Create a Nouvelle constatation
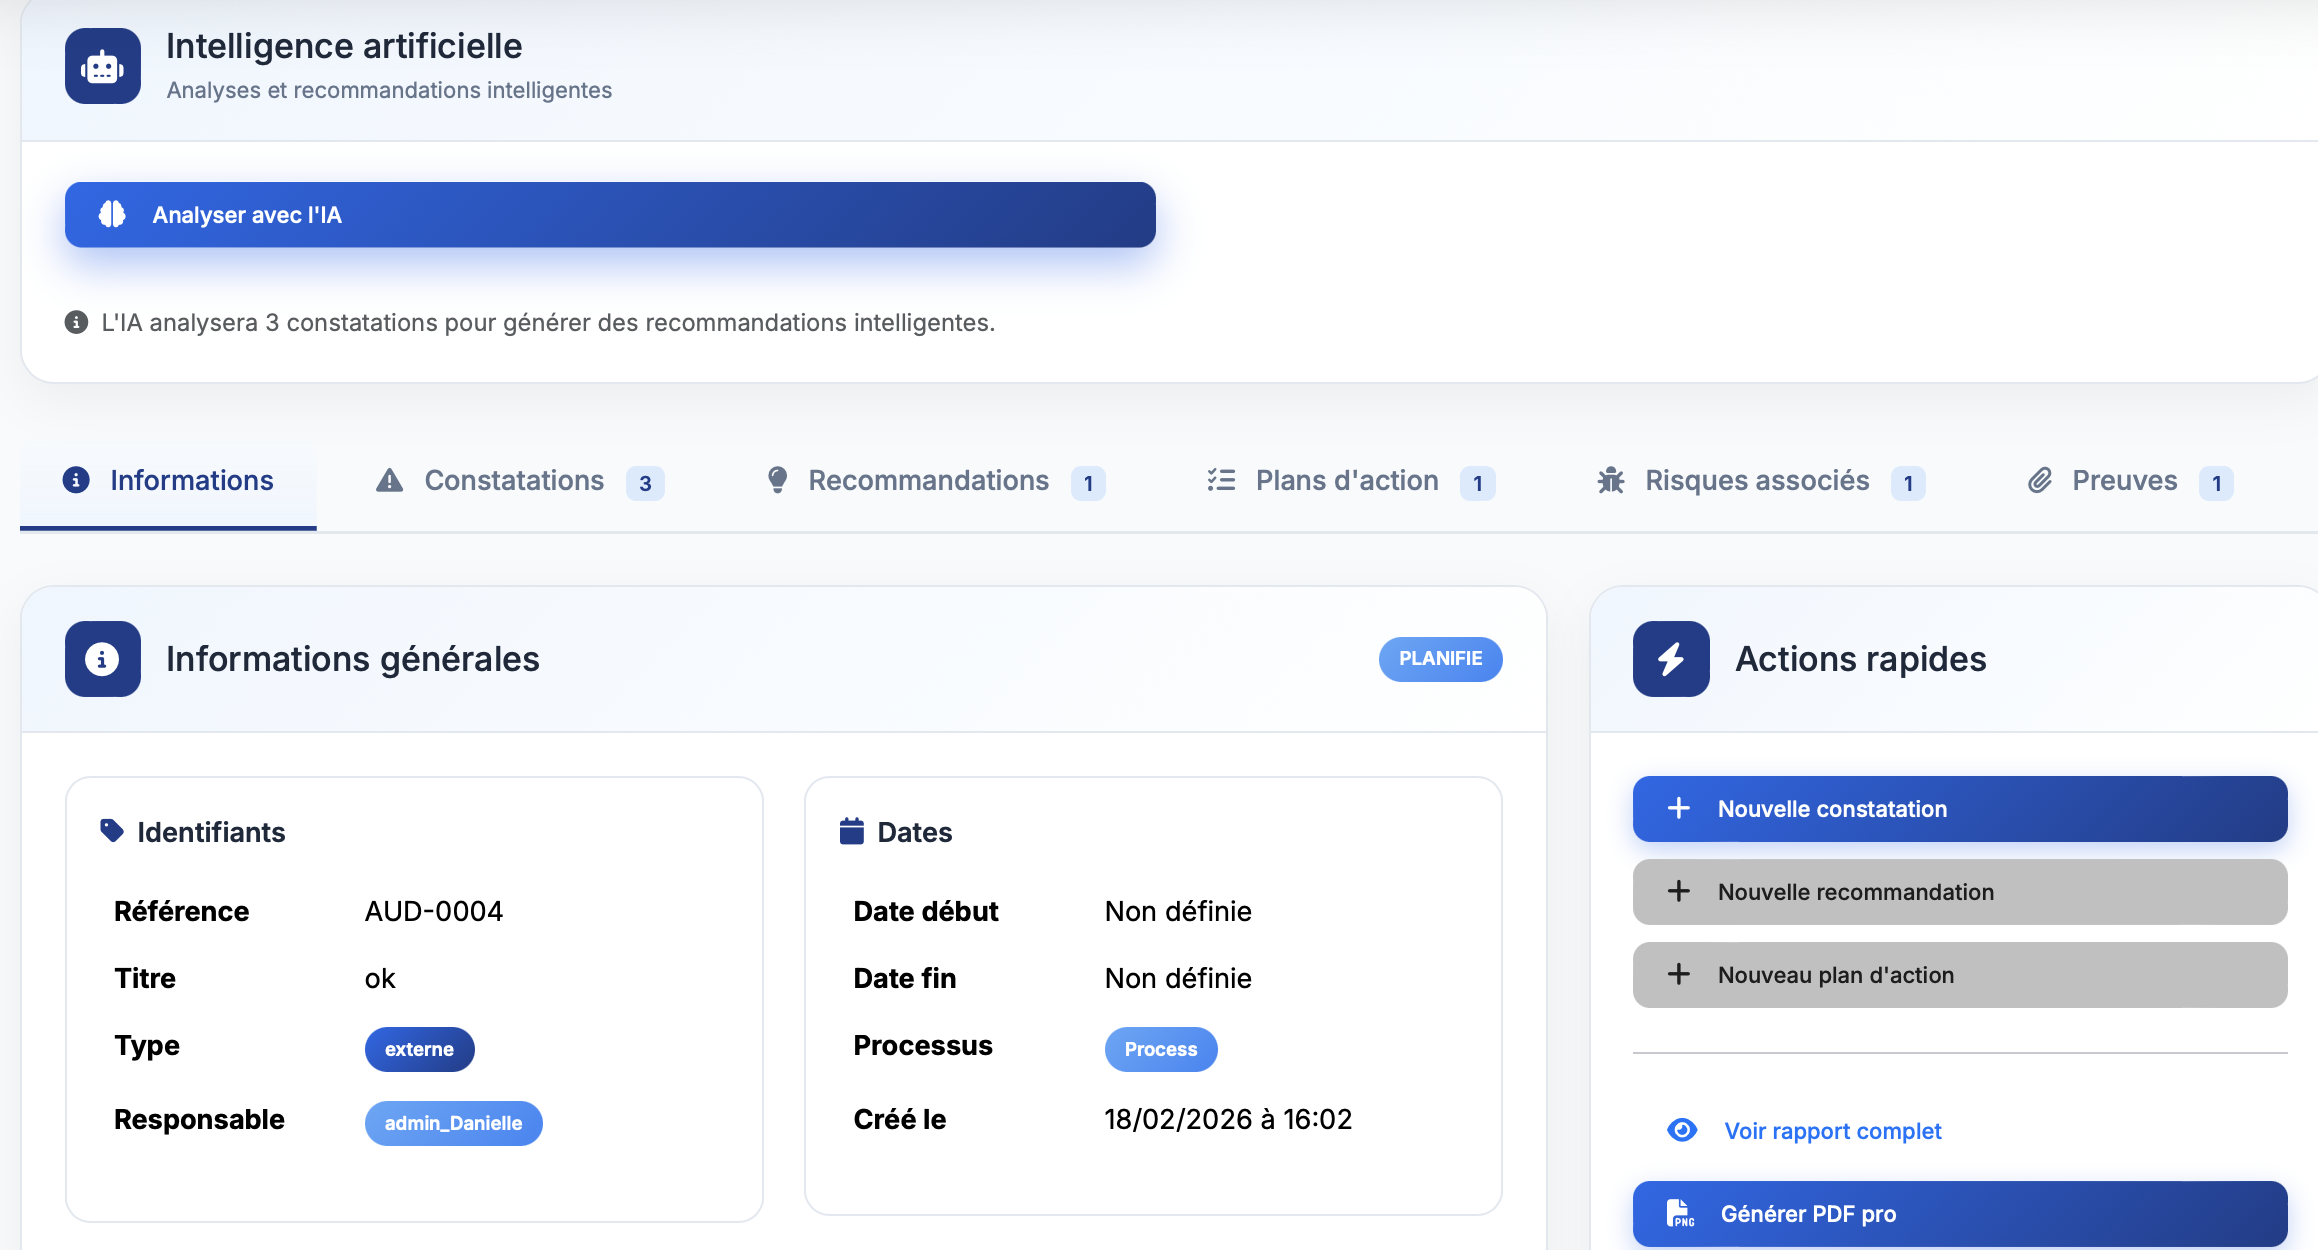This screenshot has height=1250, width=2318. click(x=1958, y=808)
